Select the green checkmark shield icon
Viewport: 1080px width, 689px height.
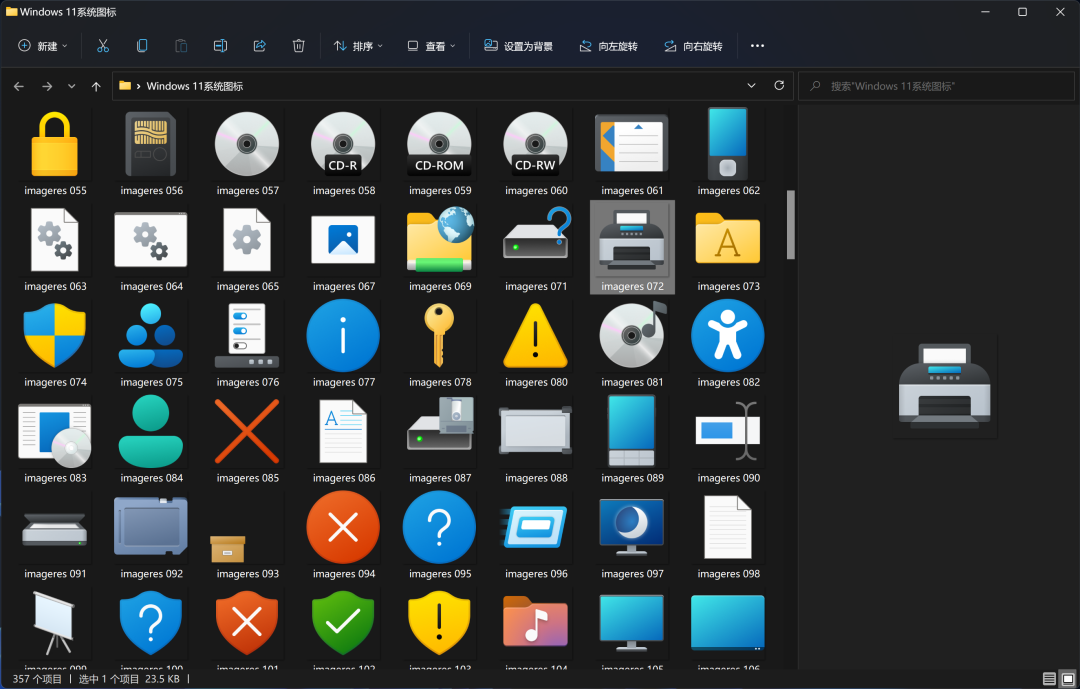343,624
